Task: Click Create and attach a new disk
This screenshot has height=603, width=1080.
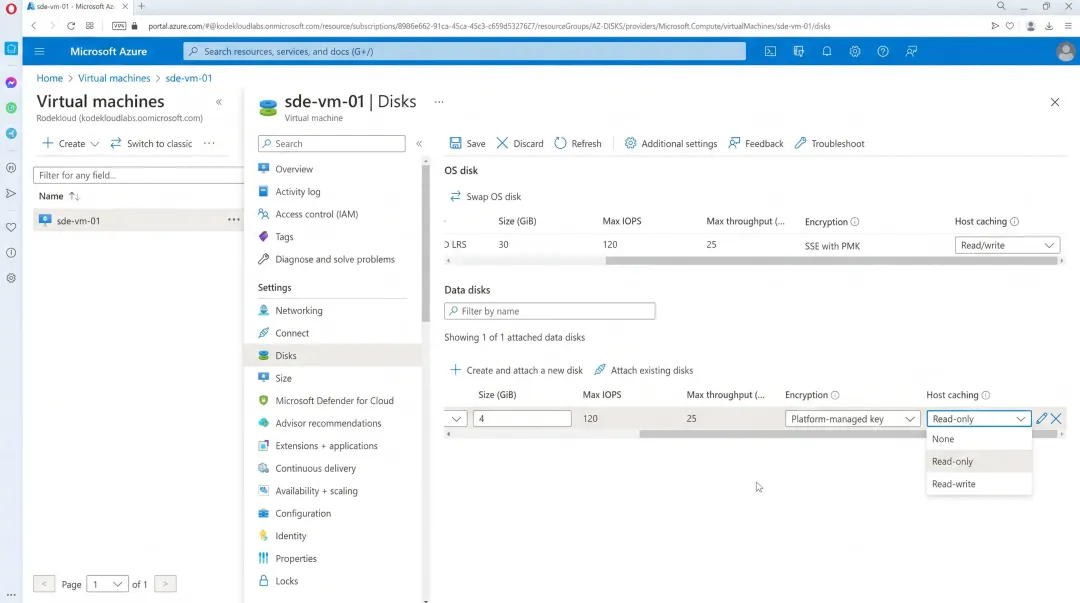Action: [516, 370]
